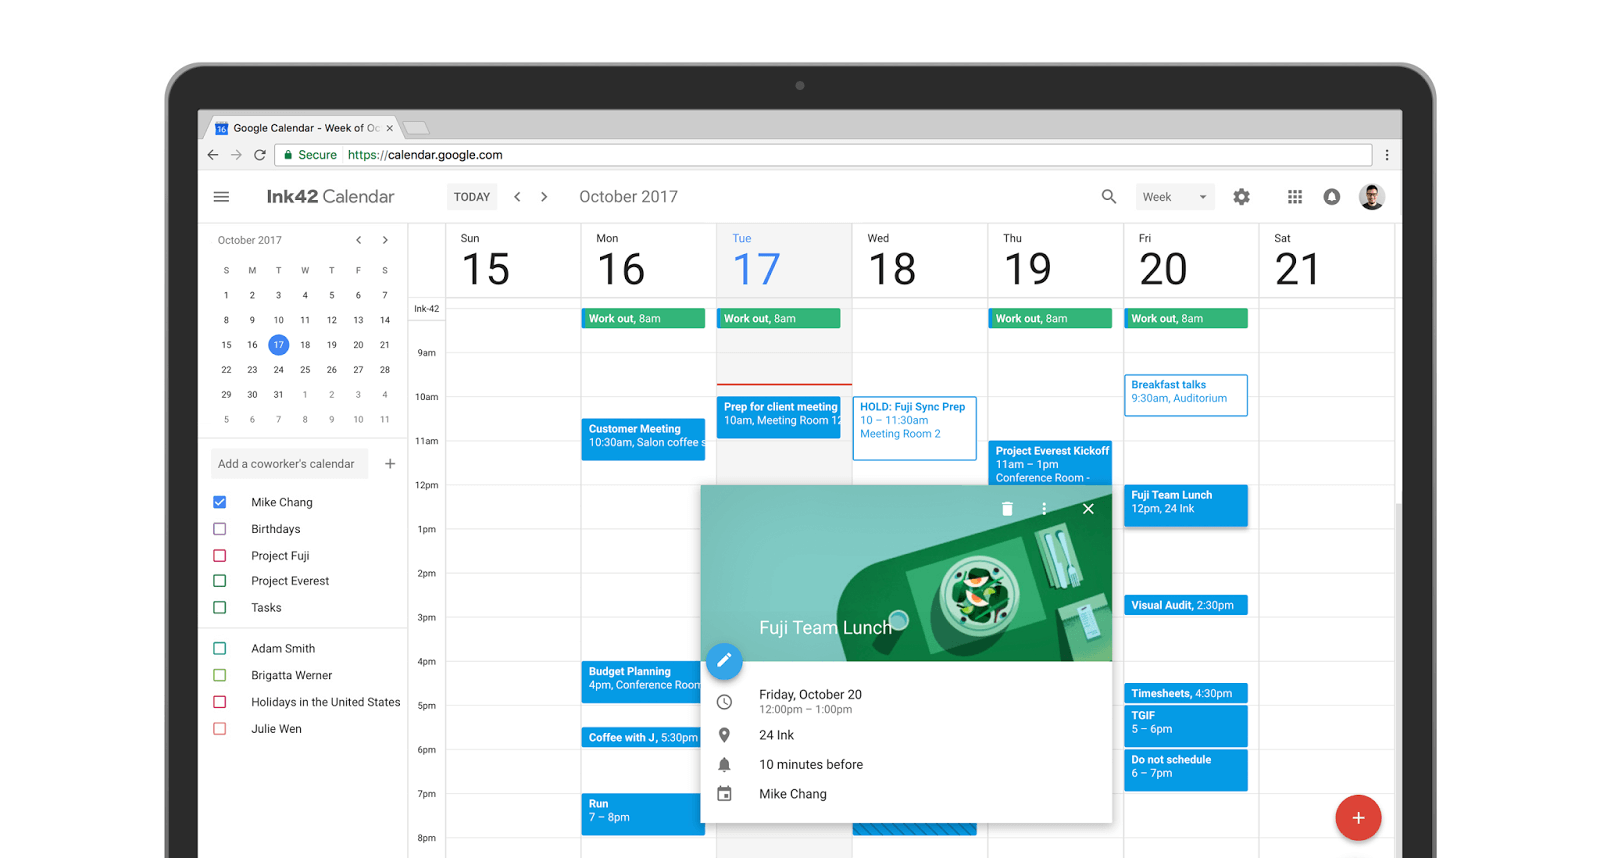
Task: Click the Add a coworker's calendar field
Action: 289,464
